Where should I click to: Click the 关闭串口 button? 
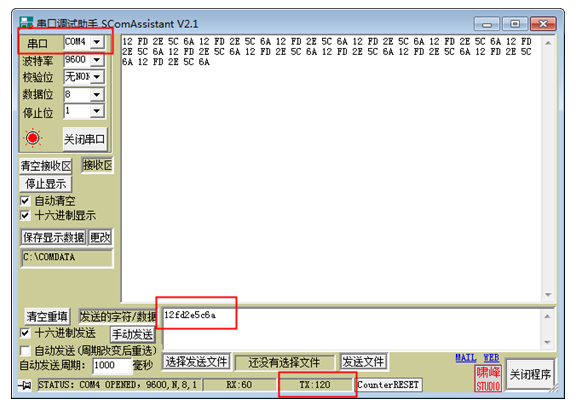pyautogui.click(x=85, y=140)
